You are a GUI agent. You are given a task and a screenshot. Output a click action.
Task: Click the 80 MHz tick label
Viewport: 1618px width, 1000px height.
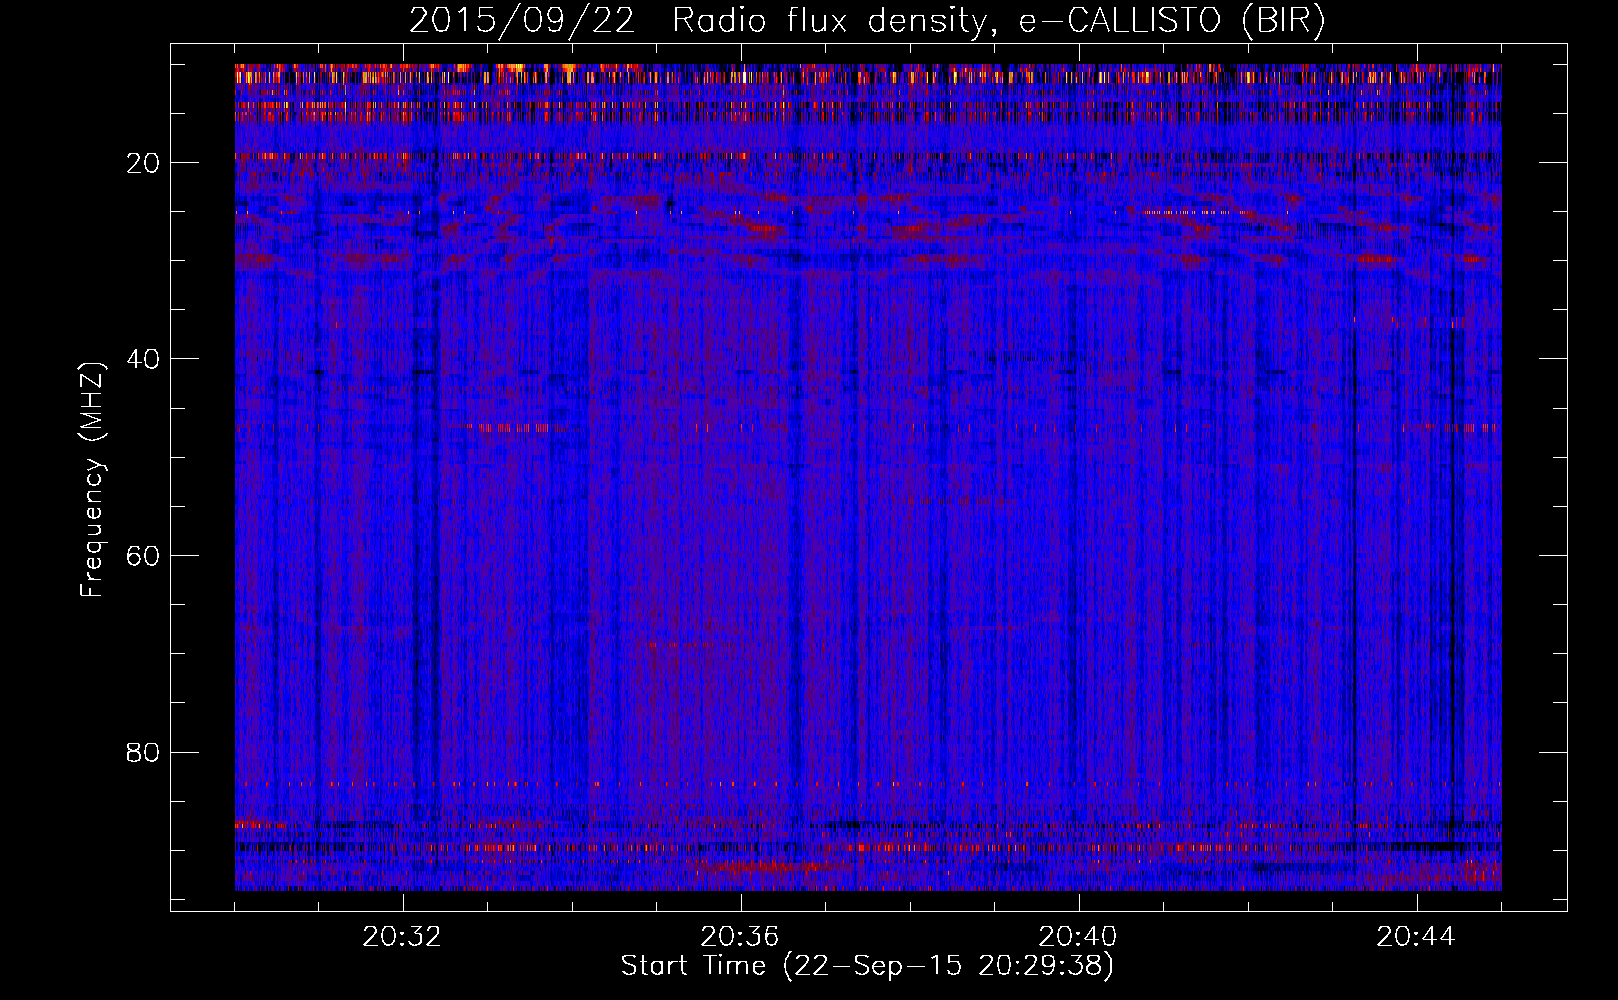[144, 752]
